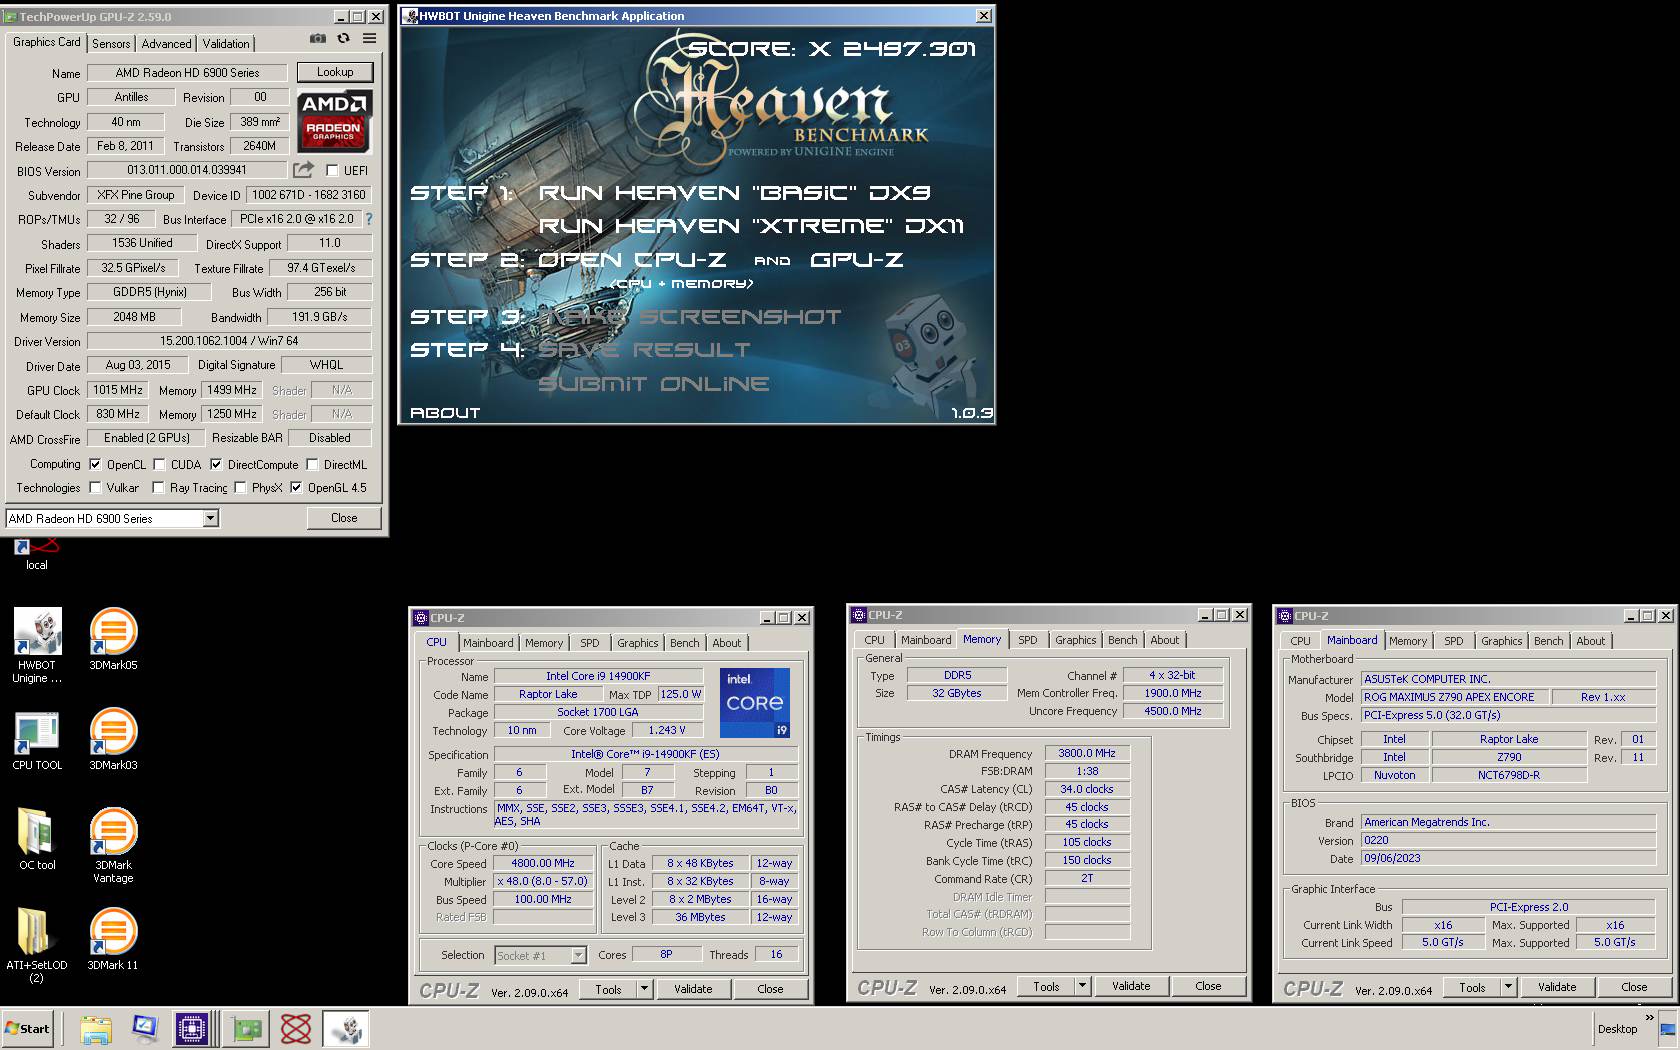Viewport: 1680px width, 1050px height.
Task: Toggle the CUDA checkbox
Action: click(159, 464)
